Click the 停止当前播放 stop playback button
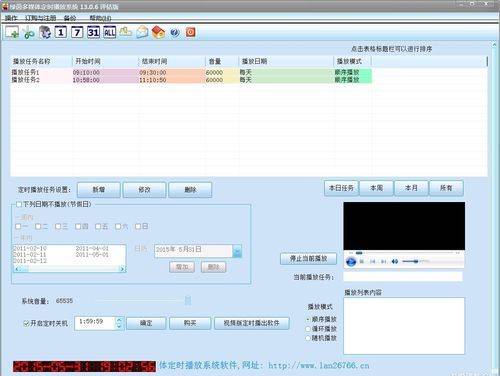Image resolution: width=500 pixels, height=376 pixels. [309, 258]
